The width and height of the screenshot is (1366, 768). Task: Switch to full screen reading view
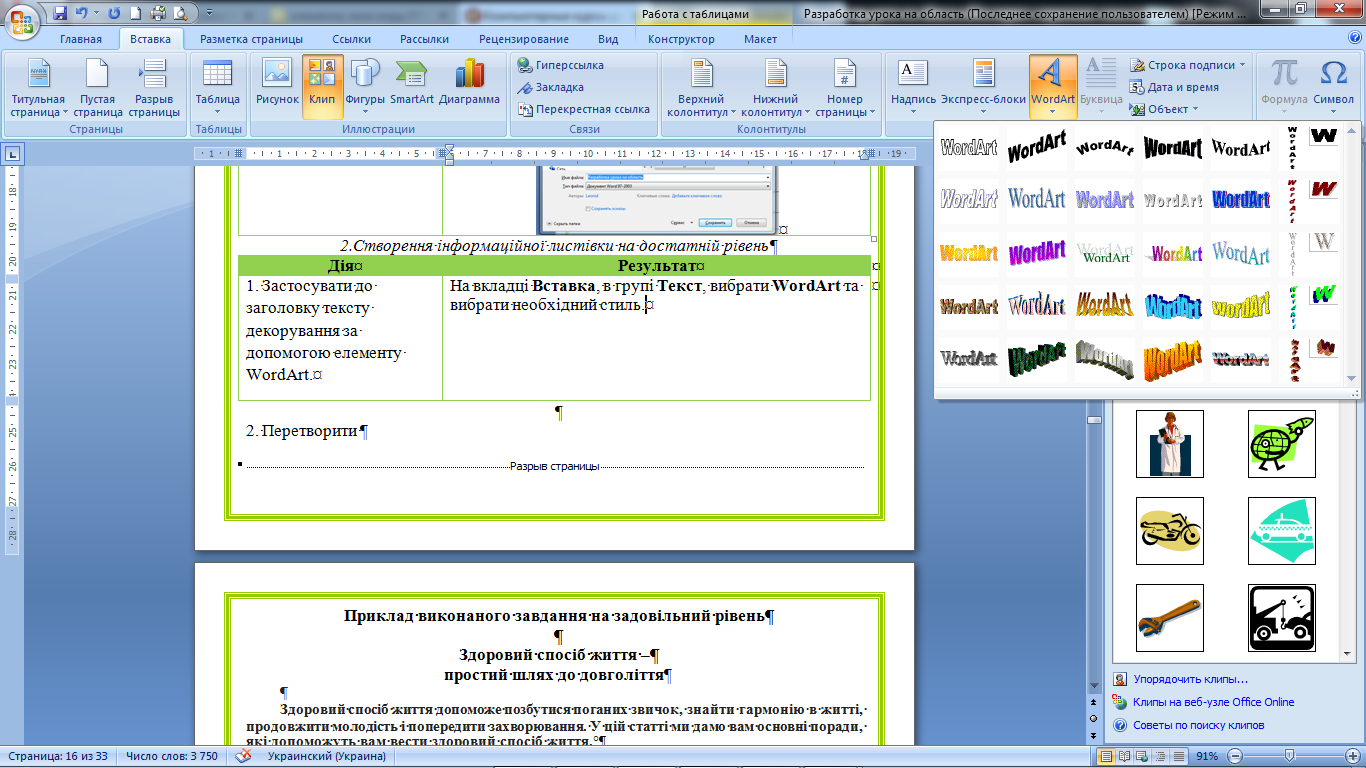[x=1125, y=756]
